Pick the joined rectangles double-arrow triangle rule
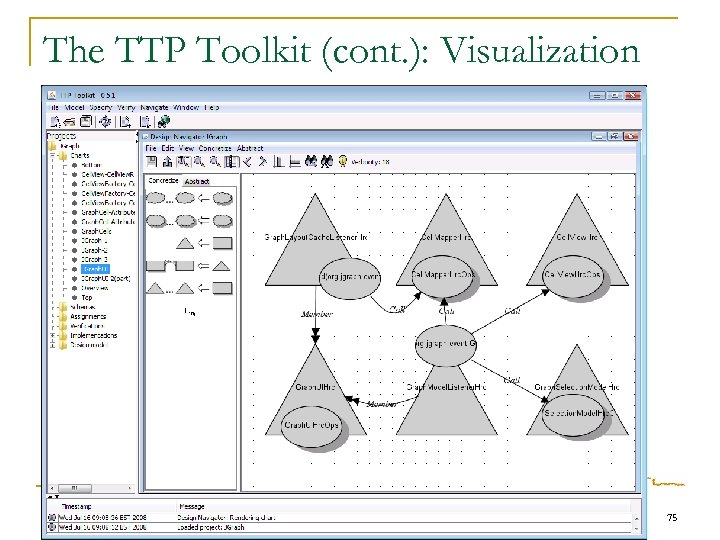The width and height of the screenshot is (720, 540). click(188, 265)
